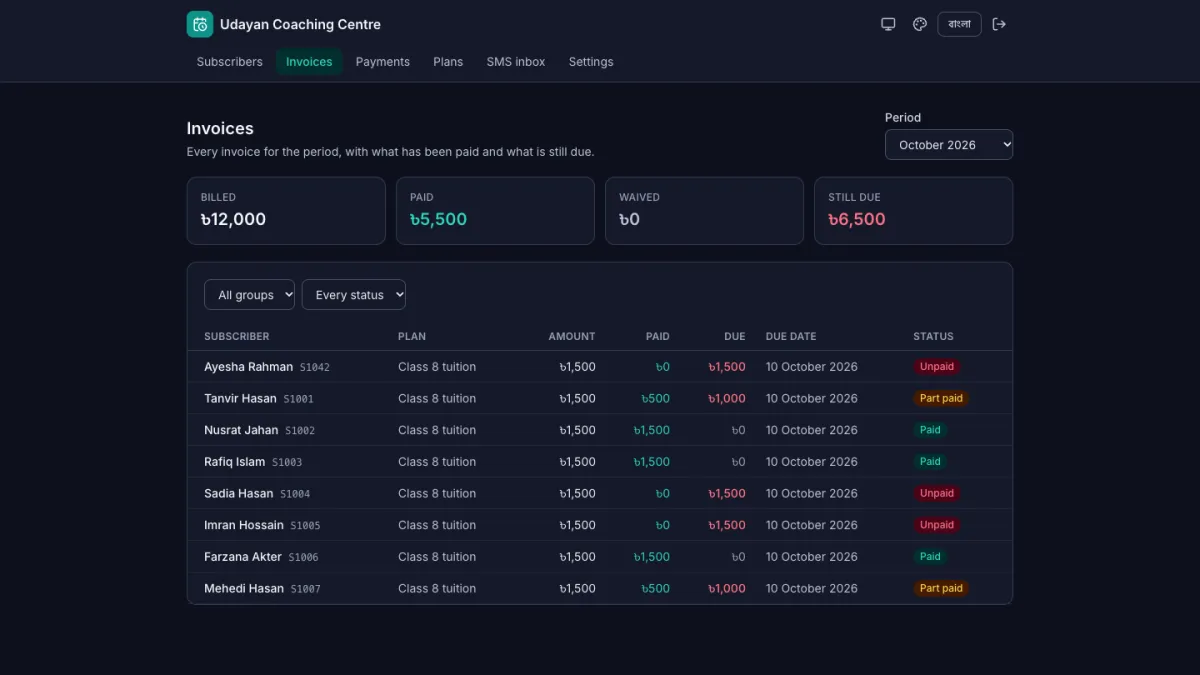This screenshot has height=675, width=1200.
Task: Select the Invoices tab
Action: 309,62
